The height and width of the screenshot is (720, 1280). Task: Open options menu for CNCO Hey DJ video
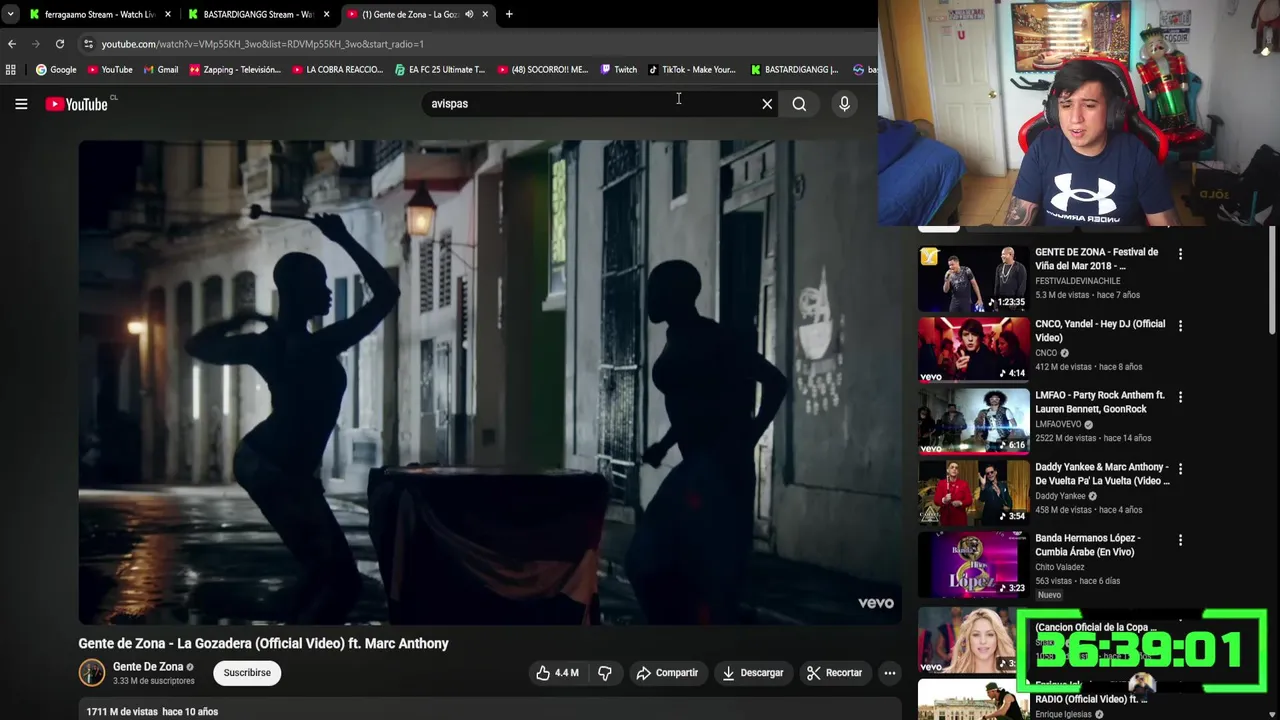click(1180, 326)
